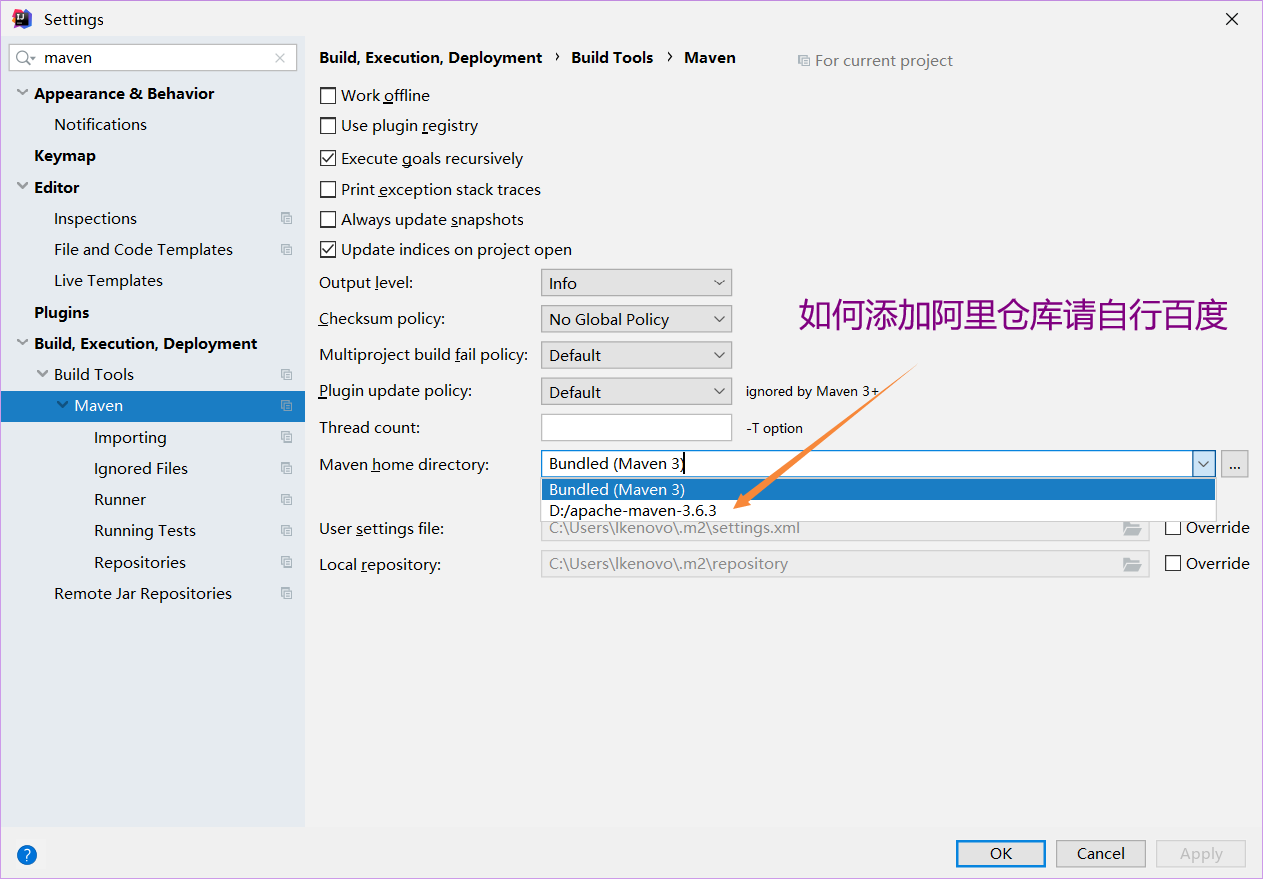The image size is (1263, 879).
Task: Open Live Templates settings
Action: point(108,280)
